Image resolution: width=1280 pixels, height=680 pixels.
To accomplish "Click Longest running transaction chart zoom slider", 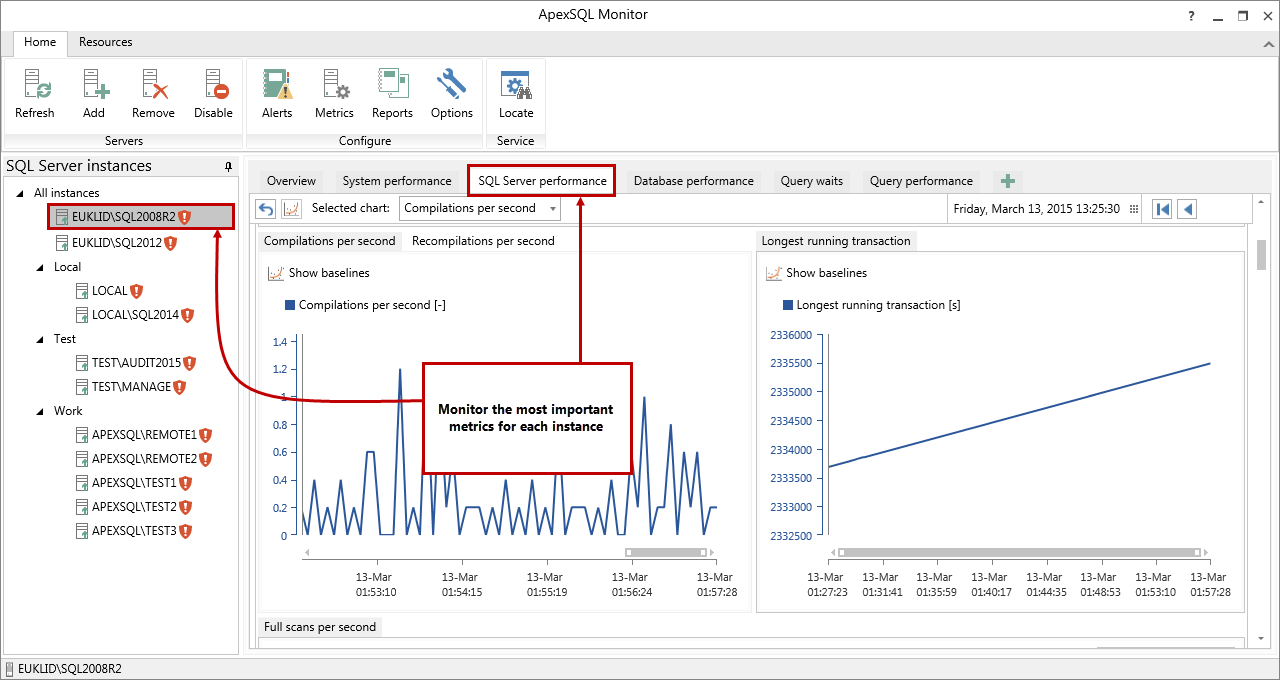I will click(1019, 552).
